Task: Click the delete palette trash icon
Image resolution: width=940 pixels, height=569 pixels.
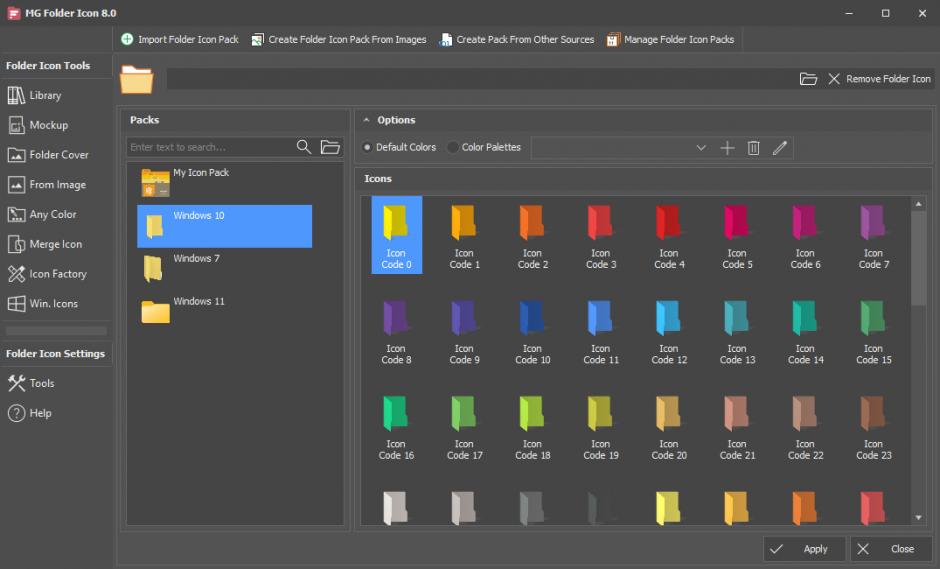Action: click(x=754, y=148)
